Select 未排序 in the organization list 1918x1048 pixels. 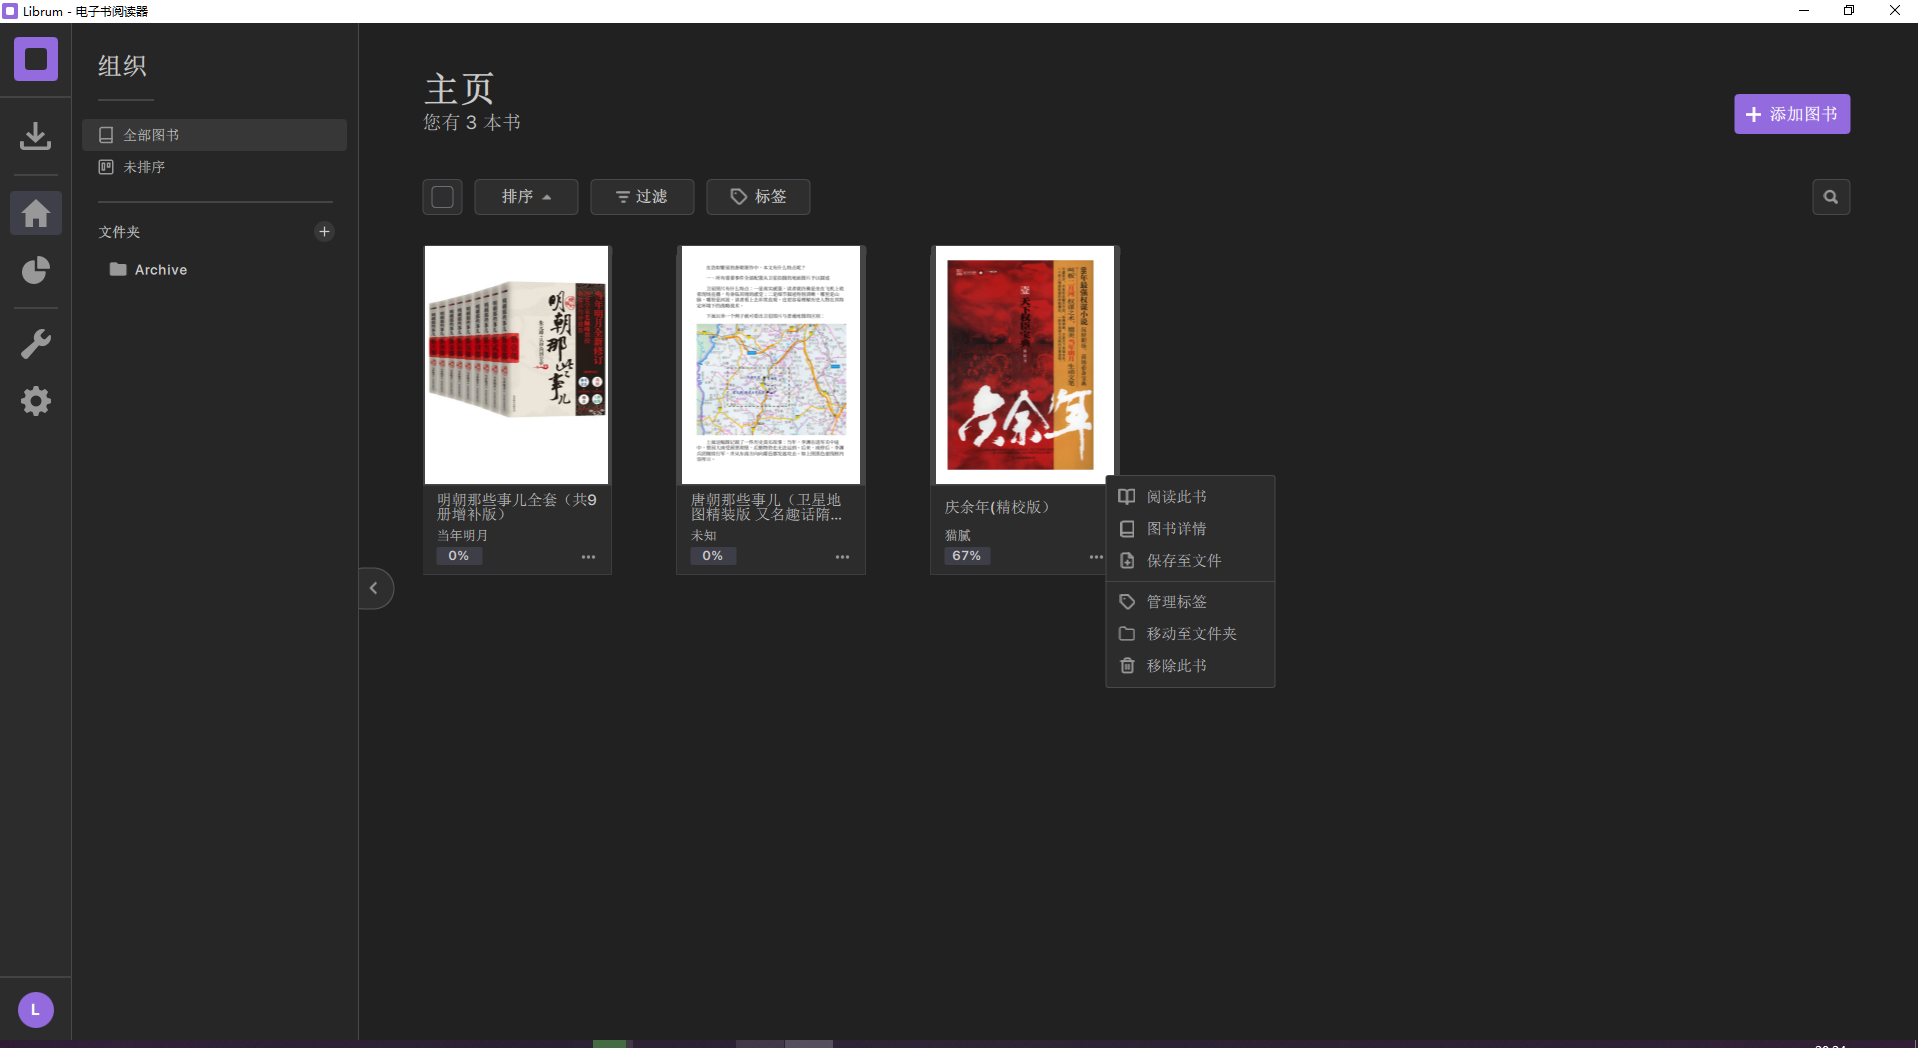point(144,167)
